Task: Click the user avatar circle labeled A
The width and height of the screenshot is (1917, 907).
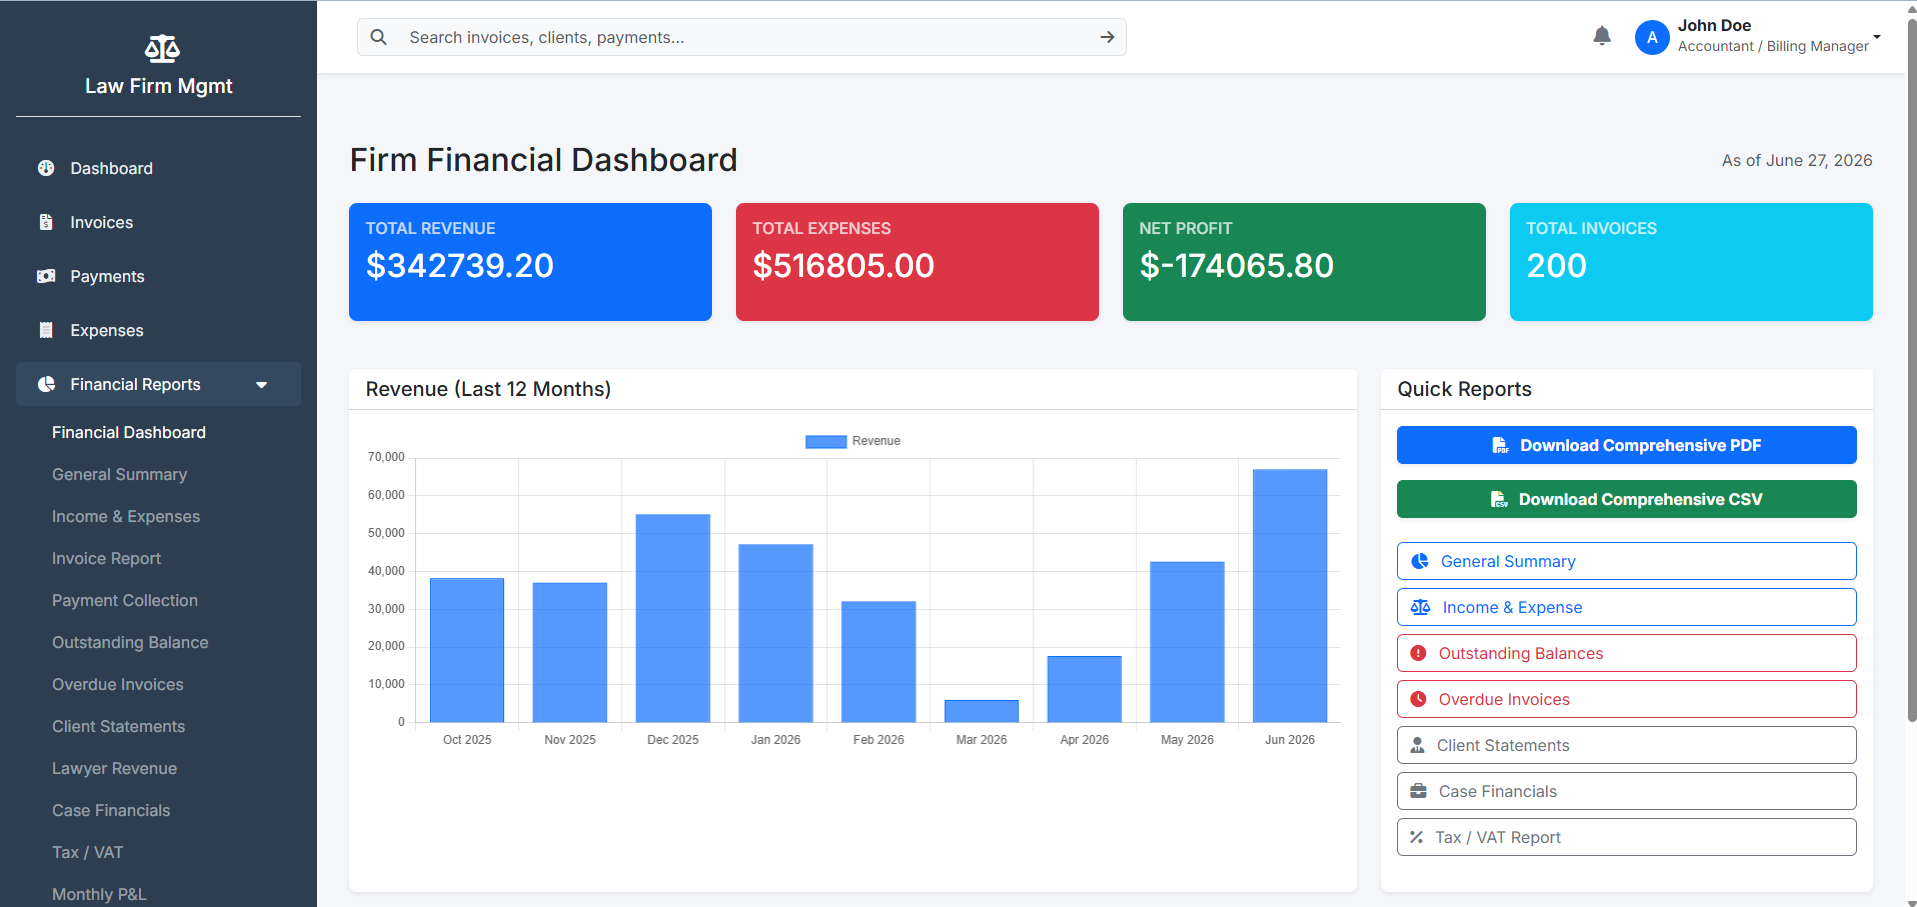Action: (1652, 37)
